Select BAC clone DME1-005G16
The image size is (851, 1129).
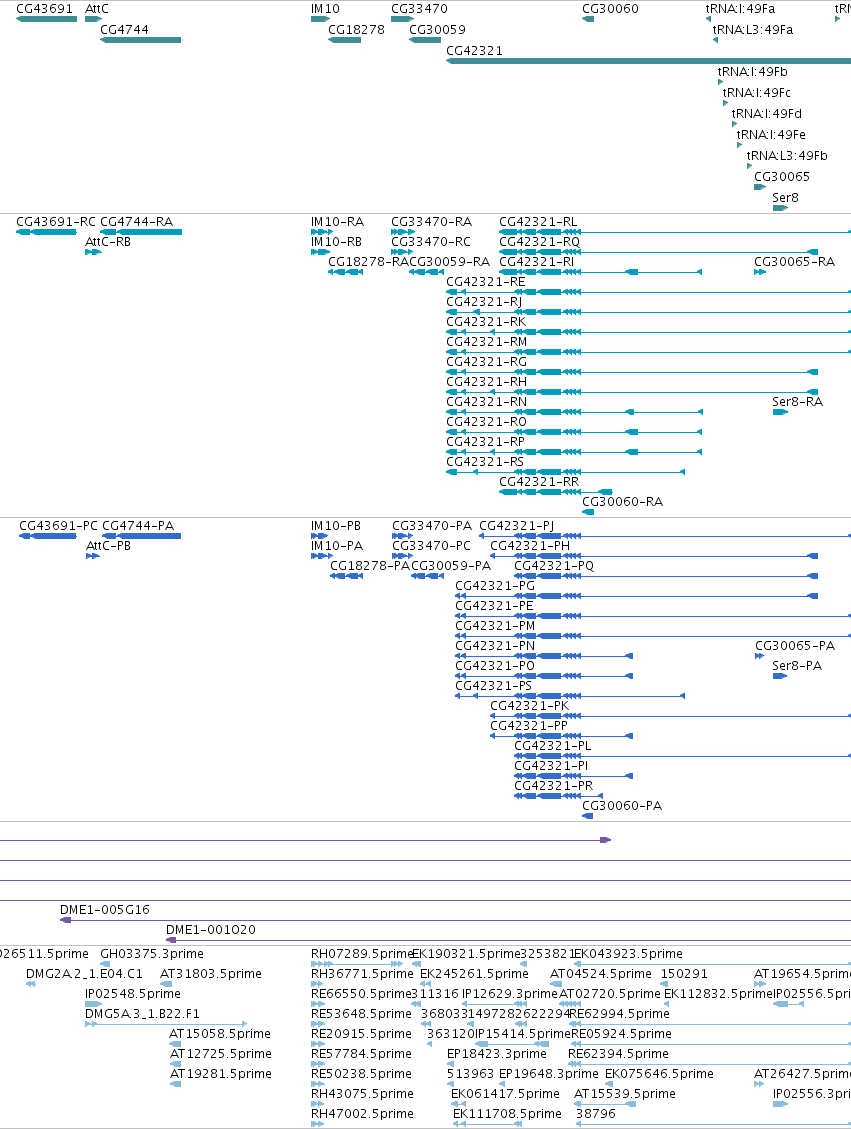pyautogui.click(x=455, y=920)
